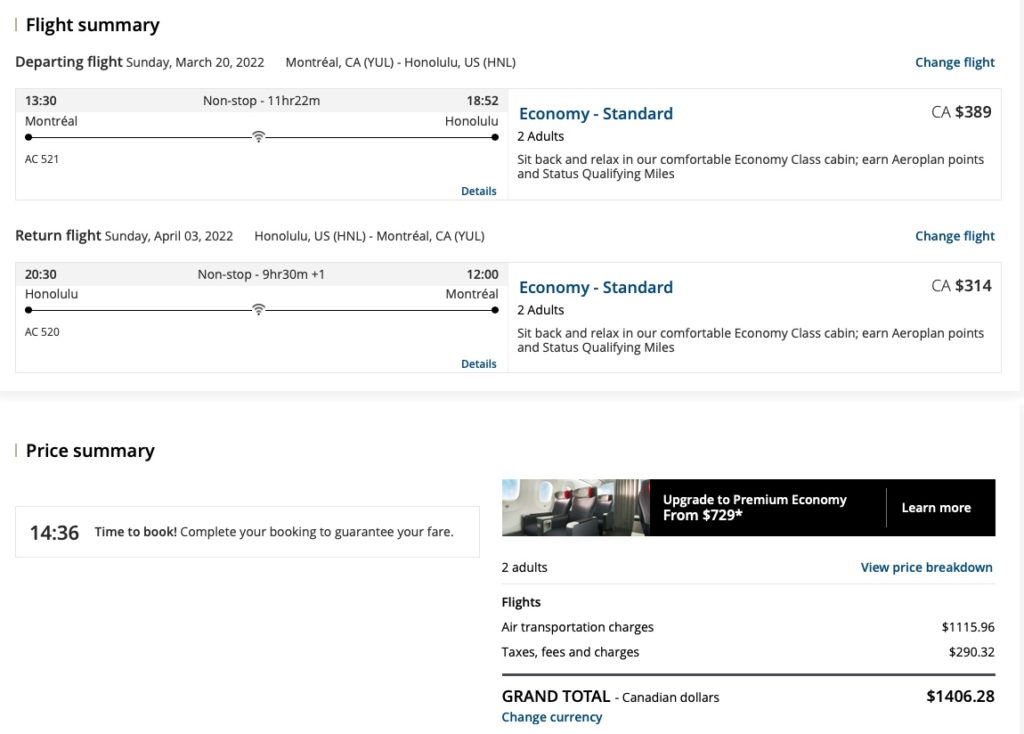Click the Honolulu arrival dot on return timeline
Viewport: 1024px width, 734px height.
26,311
